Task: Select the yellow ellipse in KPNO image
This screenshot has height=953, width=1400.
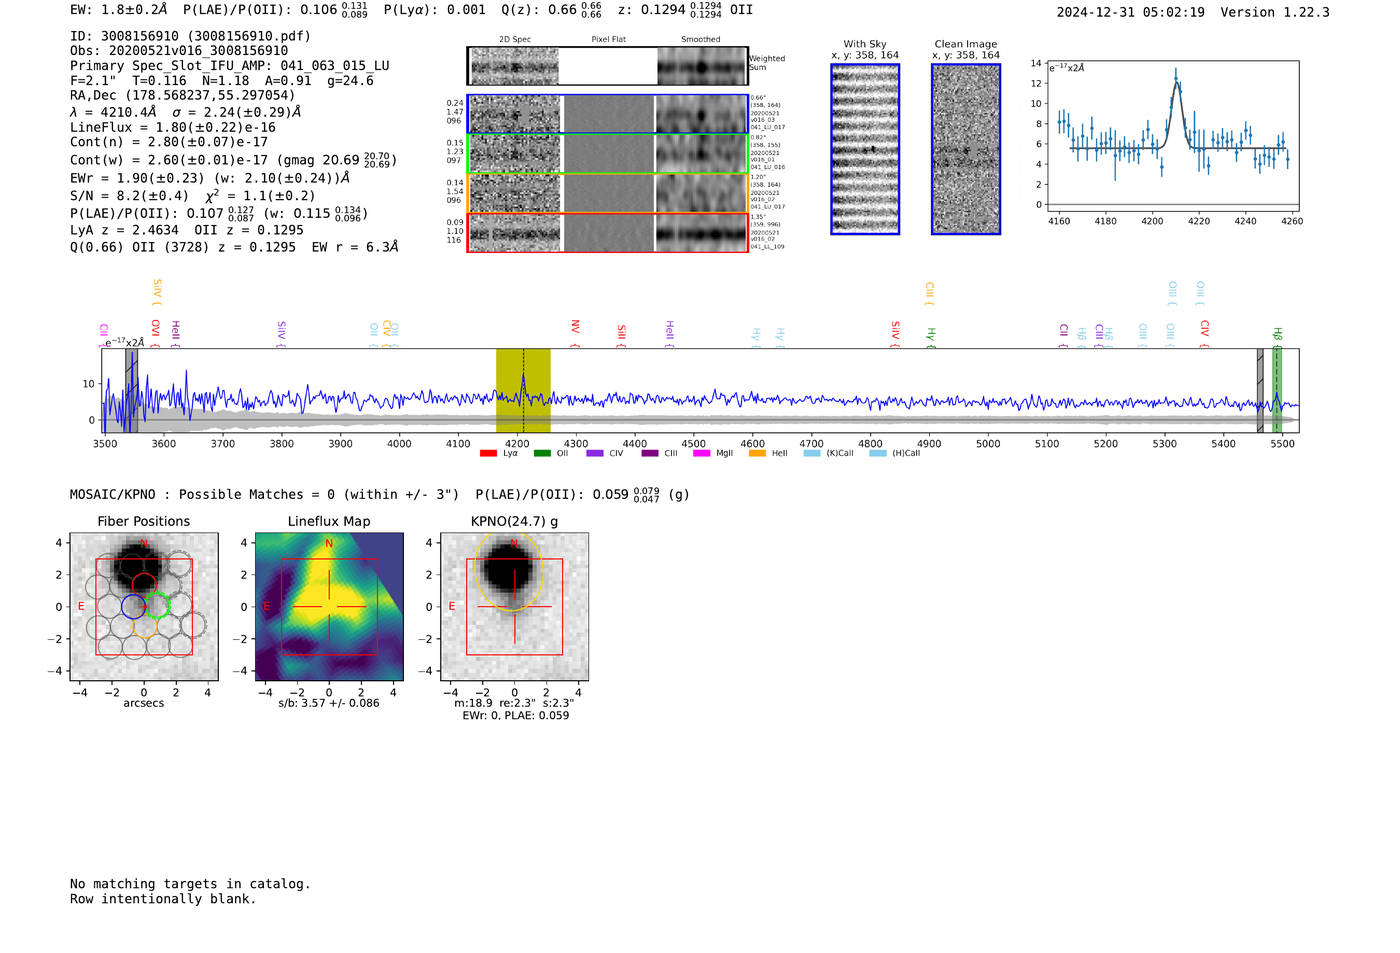Action: tap(510, 568)
